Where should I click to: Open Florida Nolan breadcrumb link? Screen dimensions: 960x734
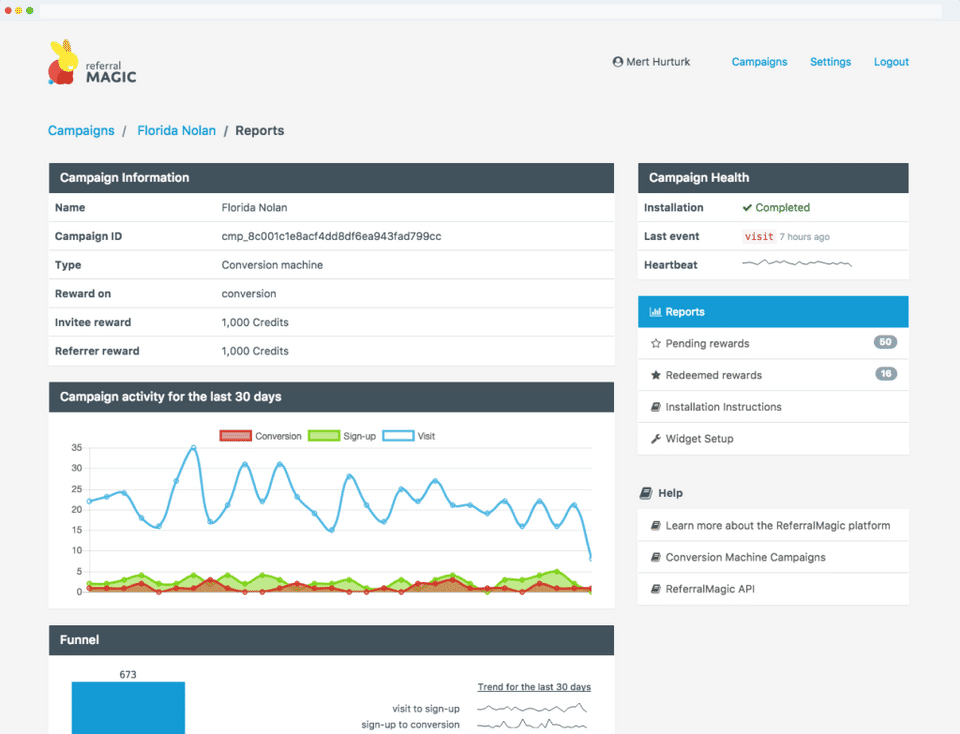(176, 130)
